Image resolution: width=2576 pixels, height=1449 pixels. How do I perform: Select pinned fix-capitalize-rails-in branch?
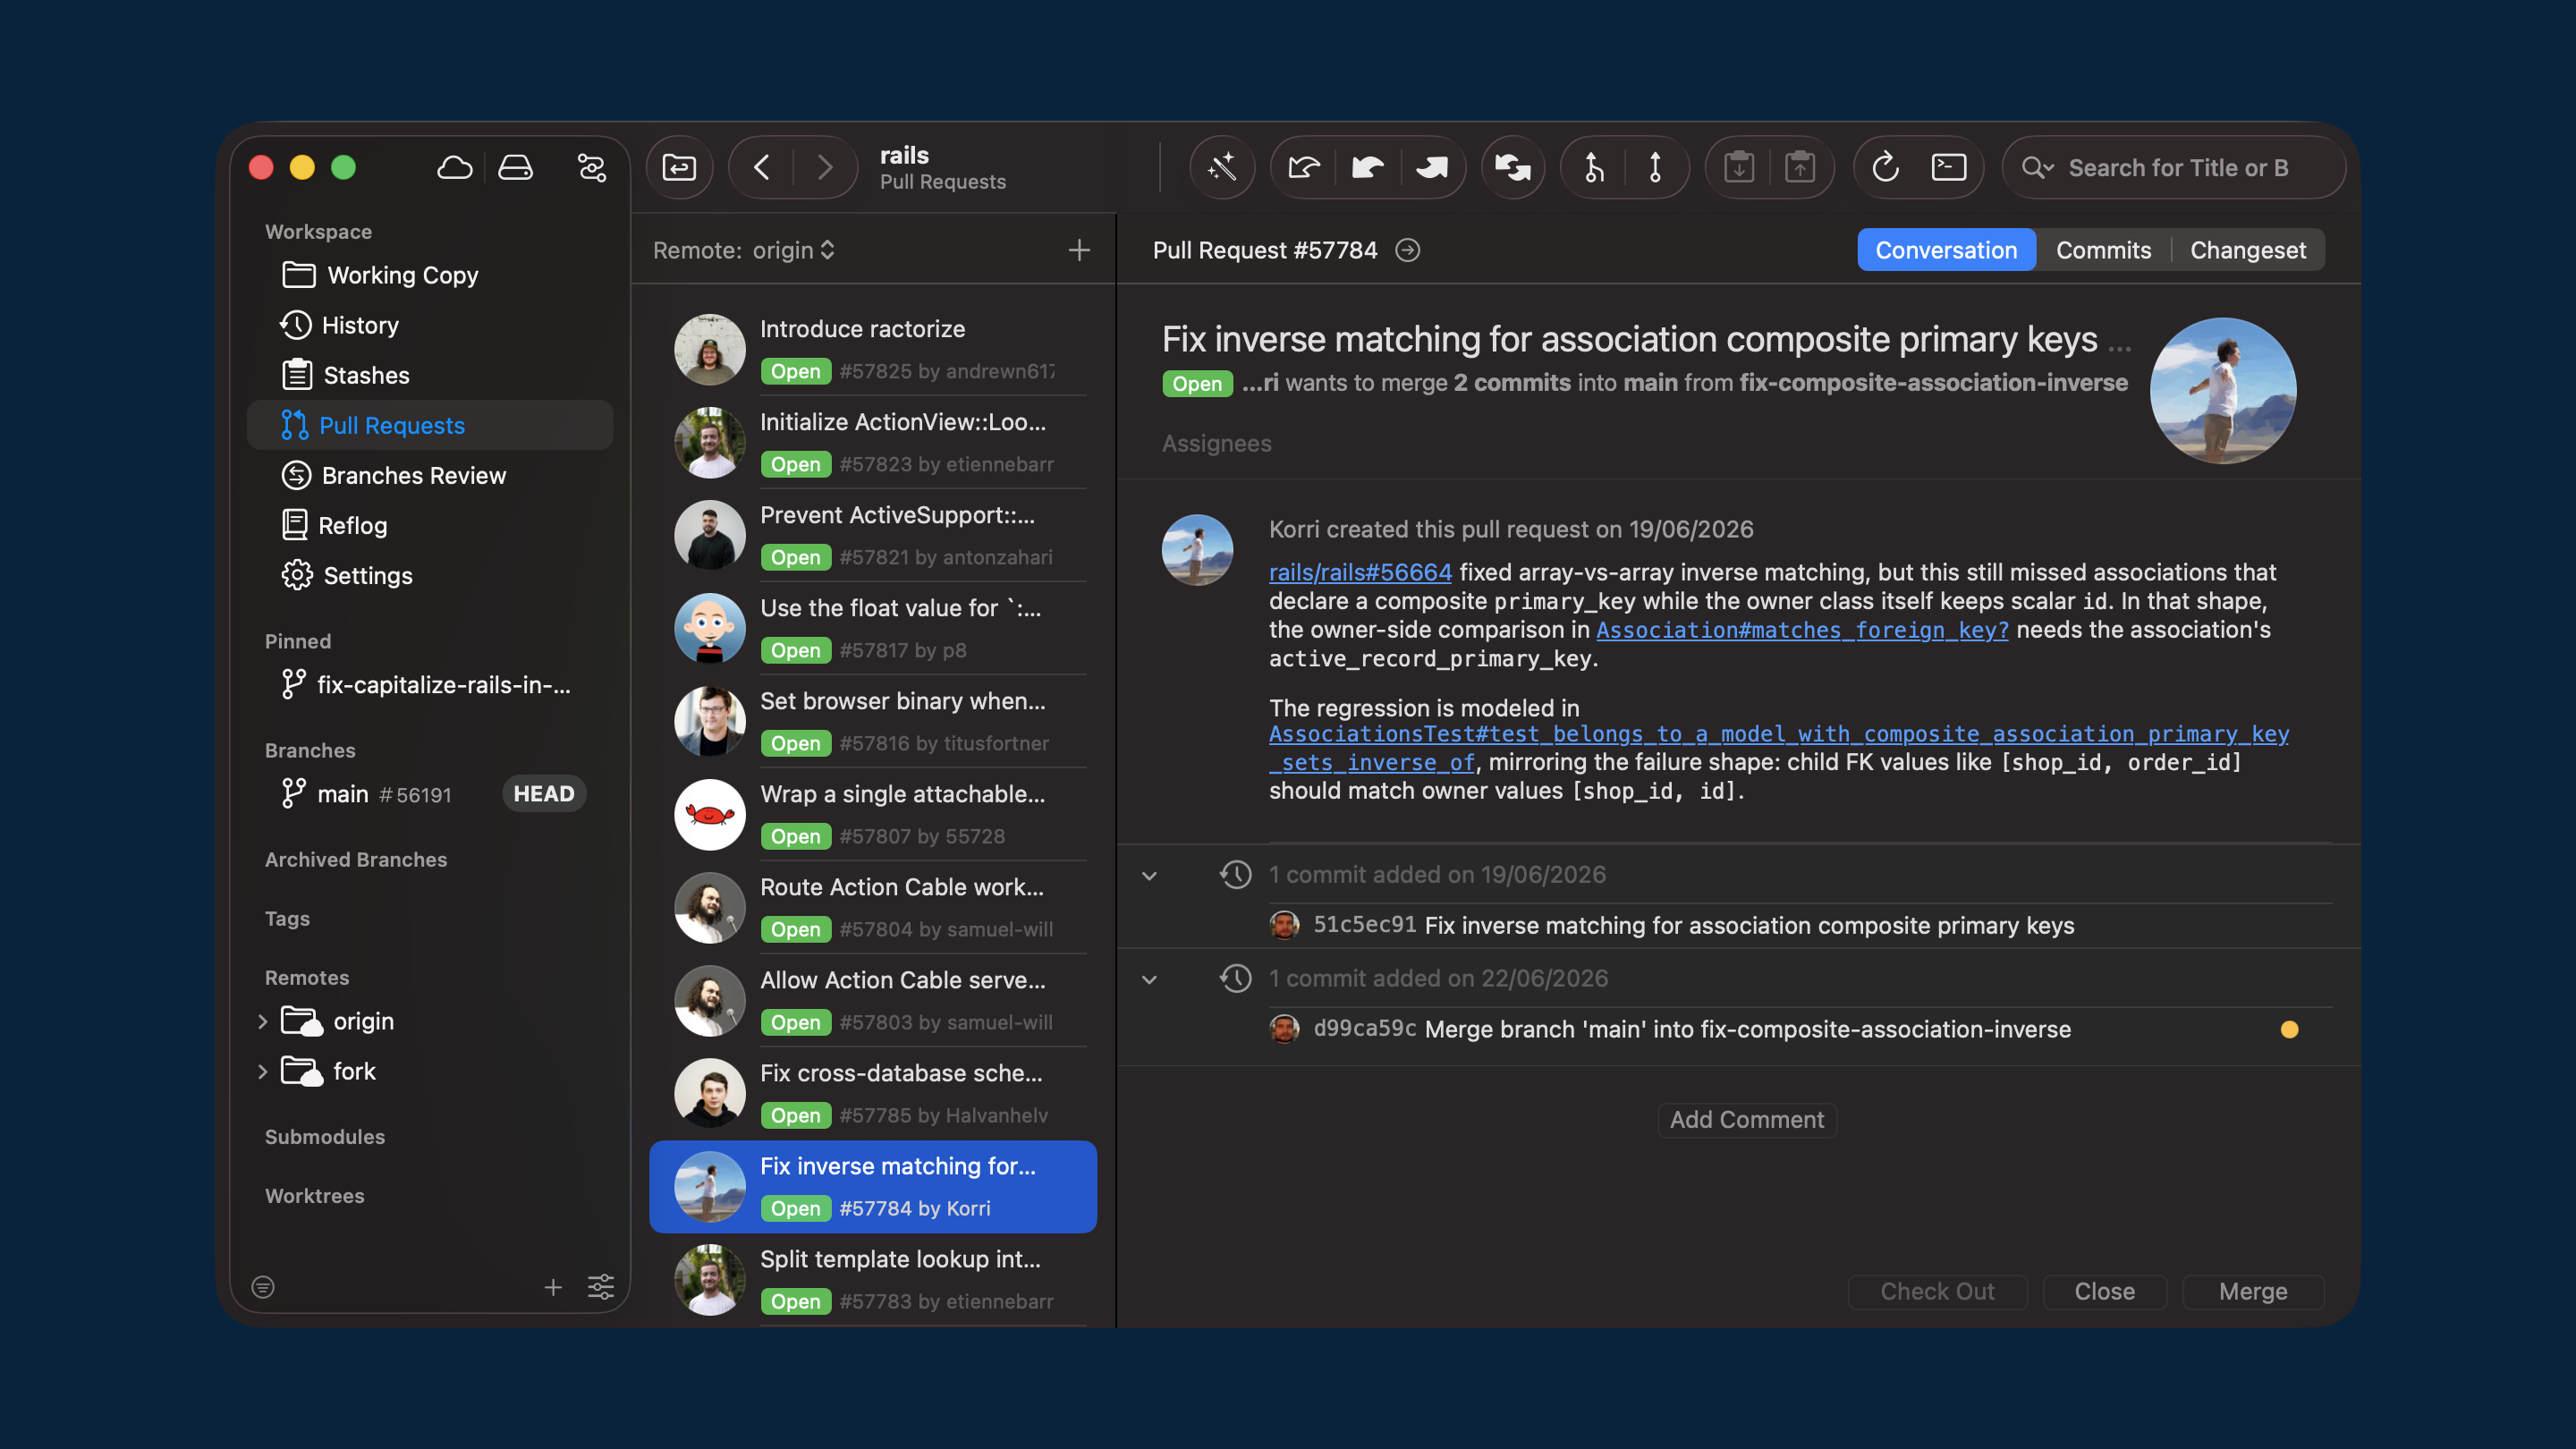tap(430, 685)
